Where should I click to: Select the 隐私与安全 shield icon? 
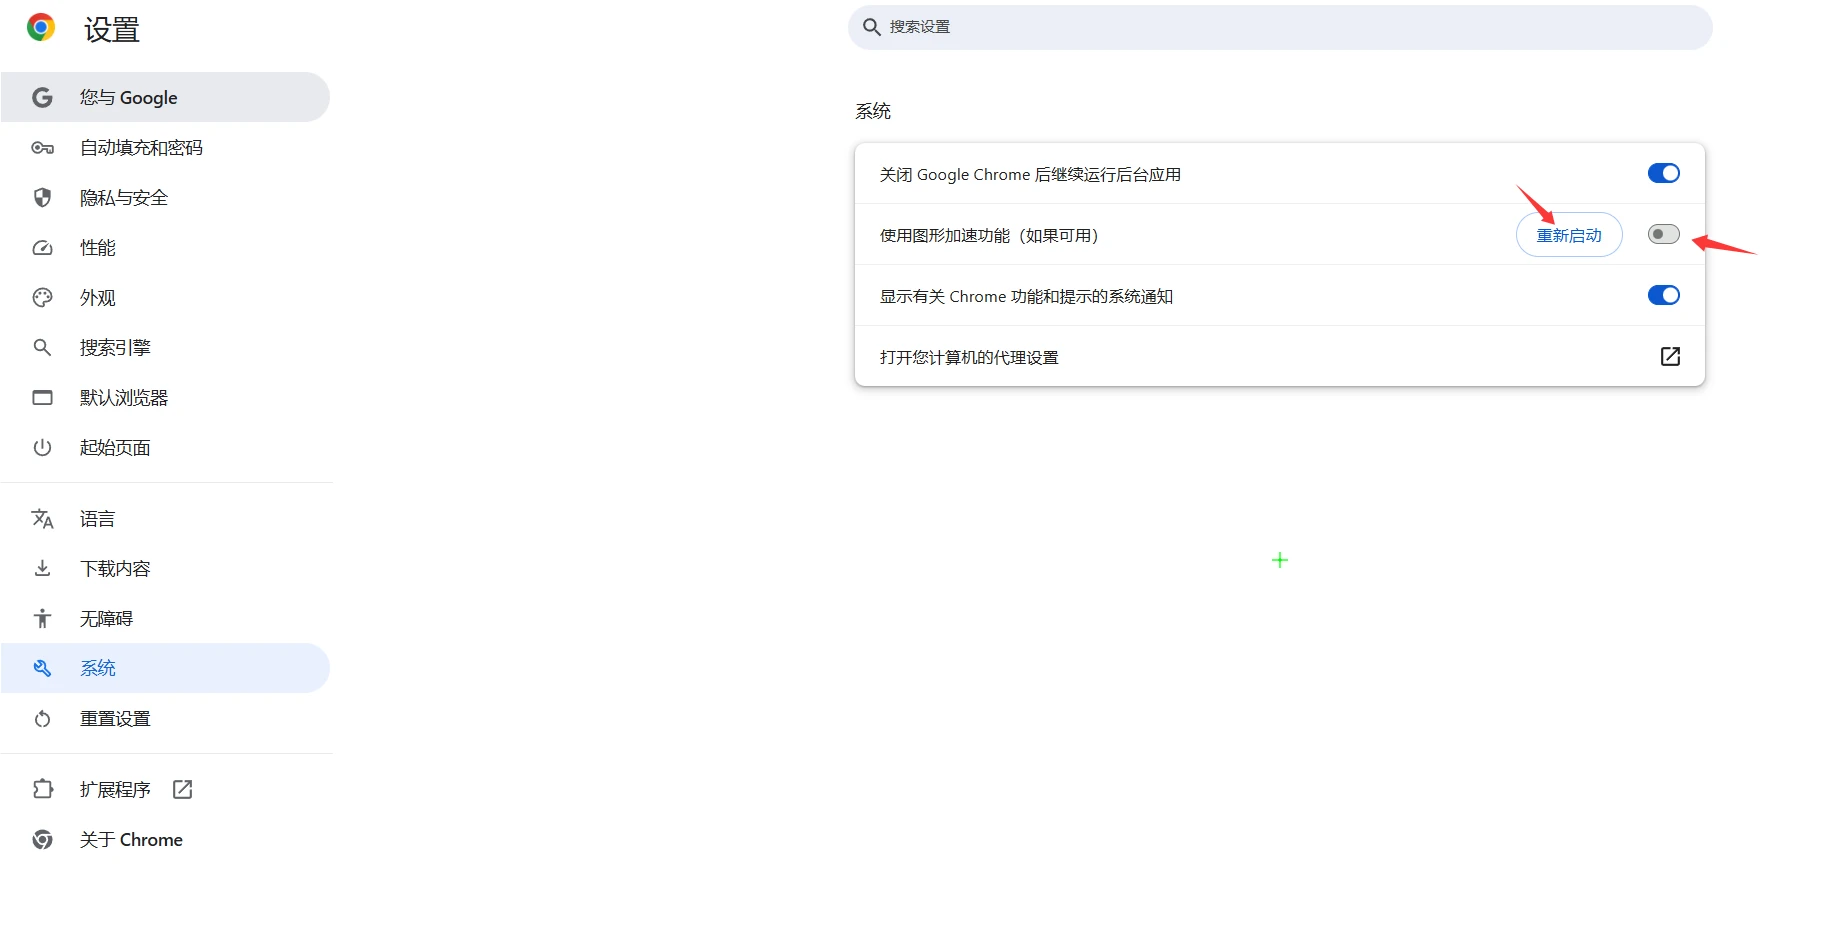[x=42, y=197]
